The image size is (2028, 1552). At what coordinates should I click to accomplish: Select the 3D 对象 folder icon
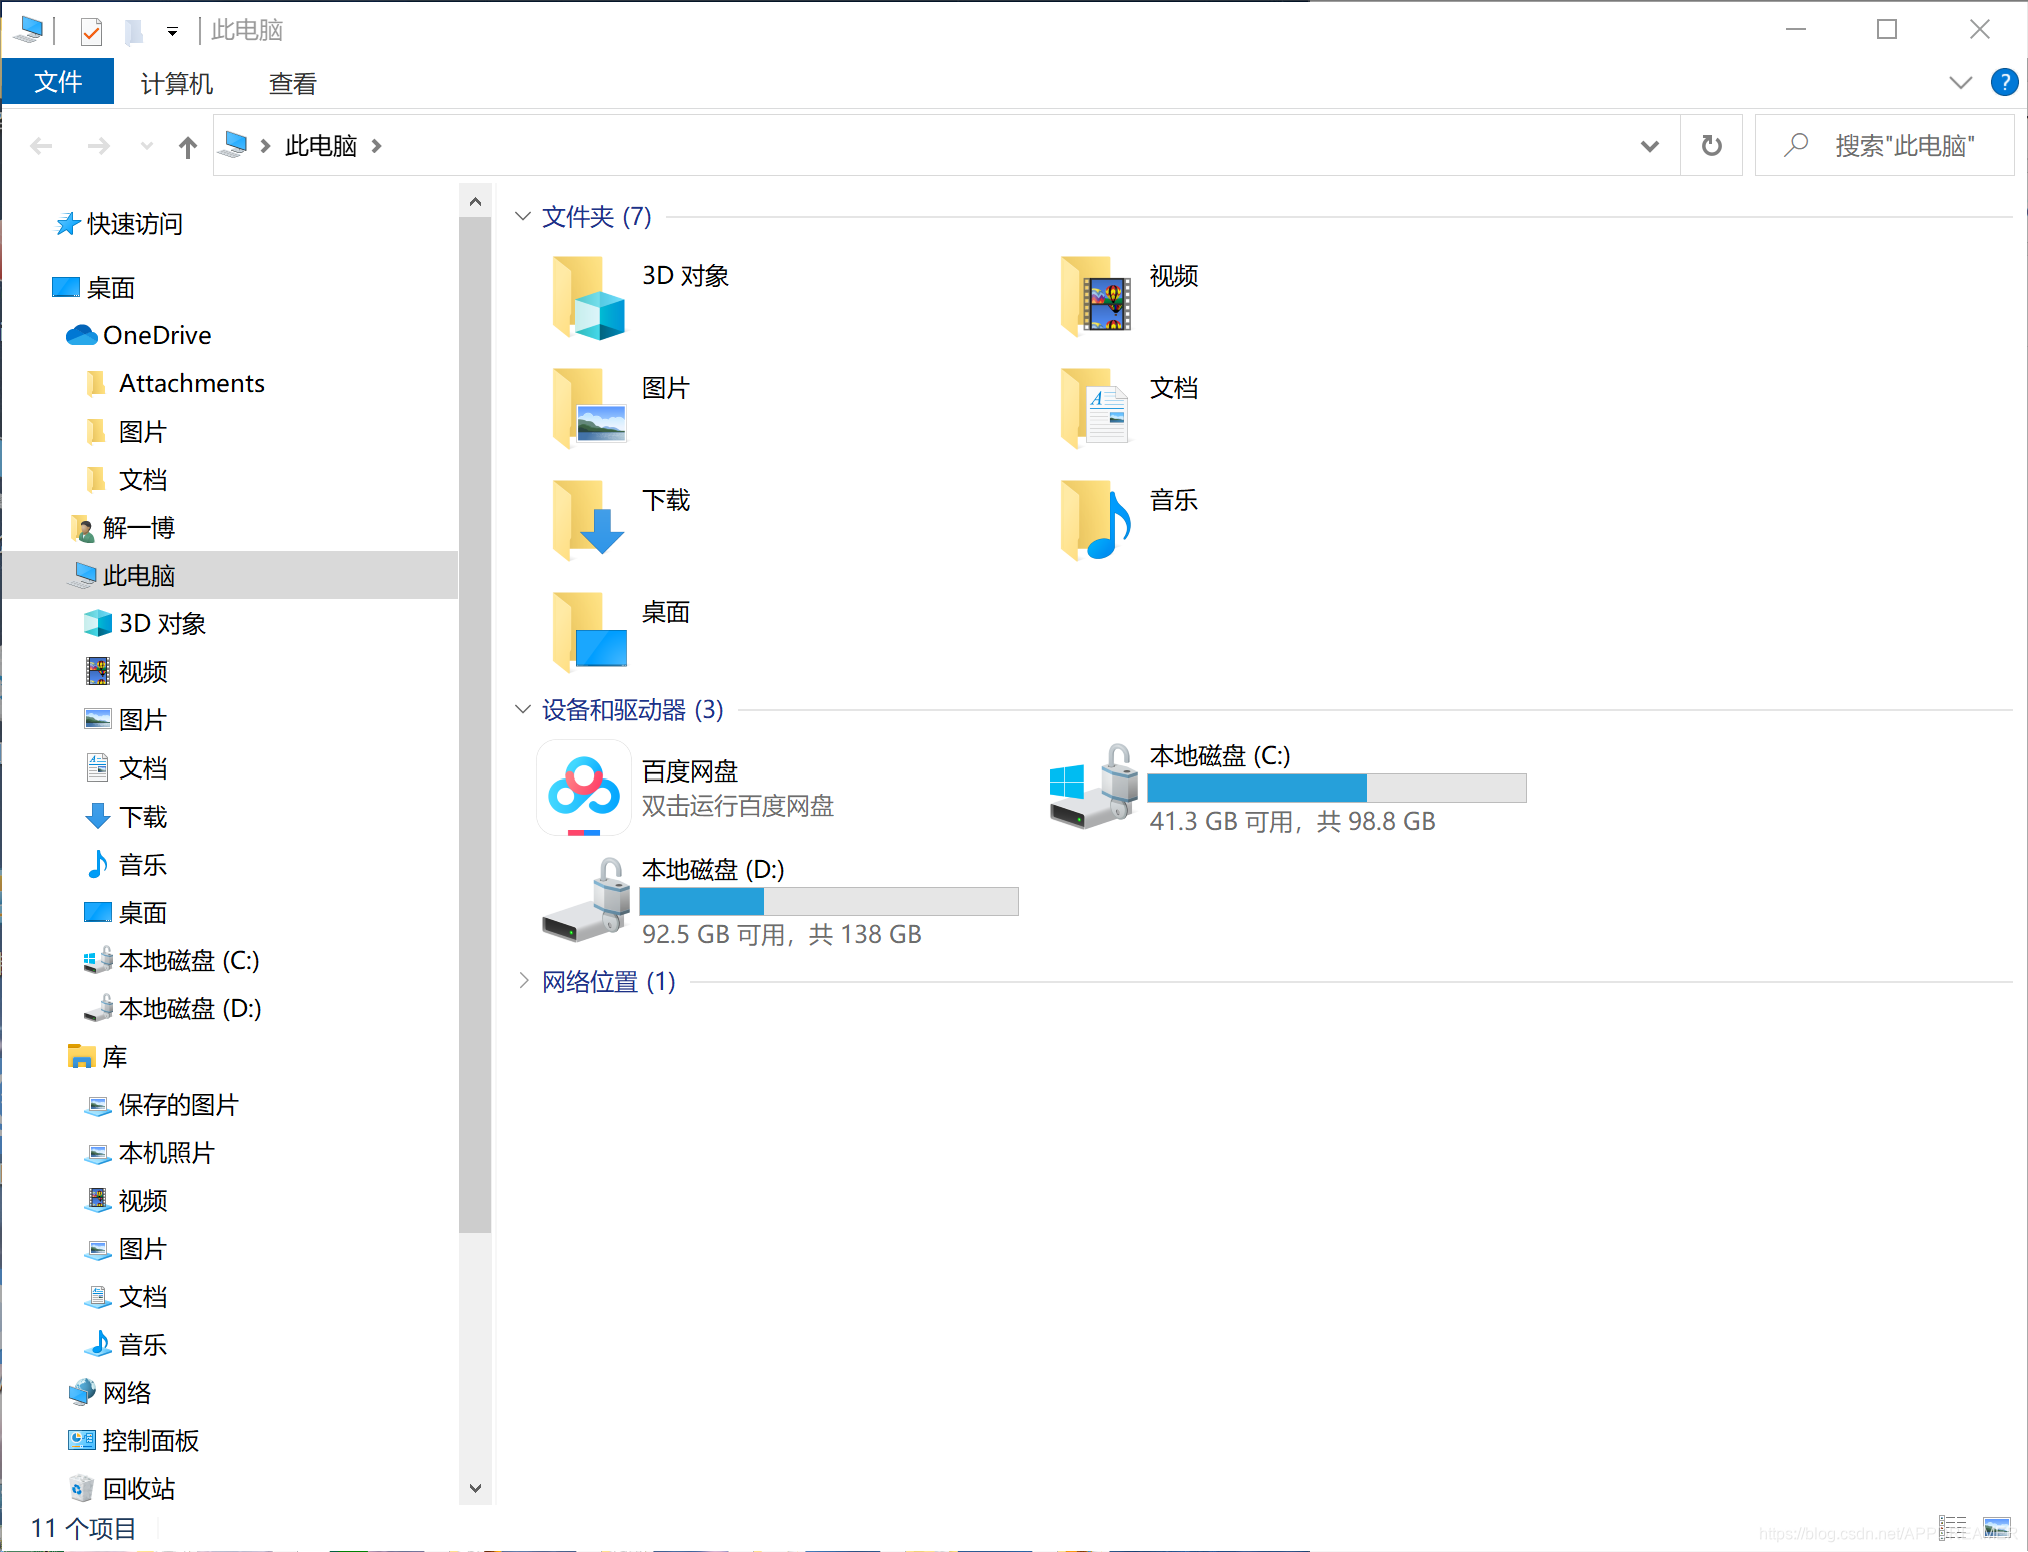(x=588, y=298)
